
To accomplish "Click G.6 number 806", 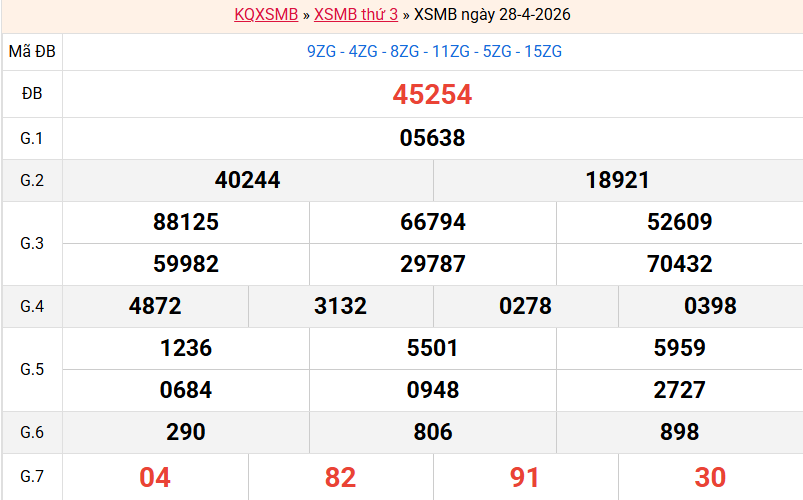I will [432, 432].
